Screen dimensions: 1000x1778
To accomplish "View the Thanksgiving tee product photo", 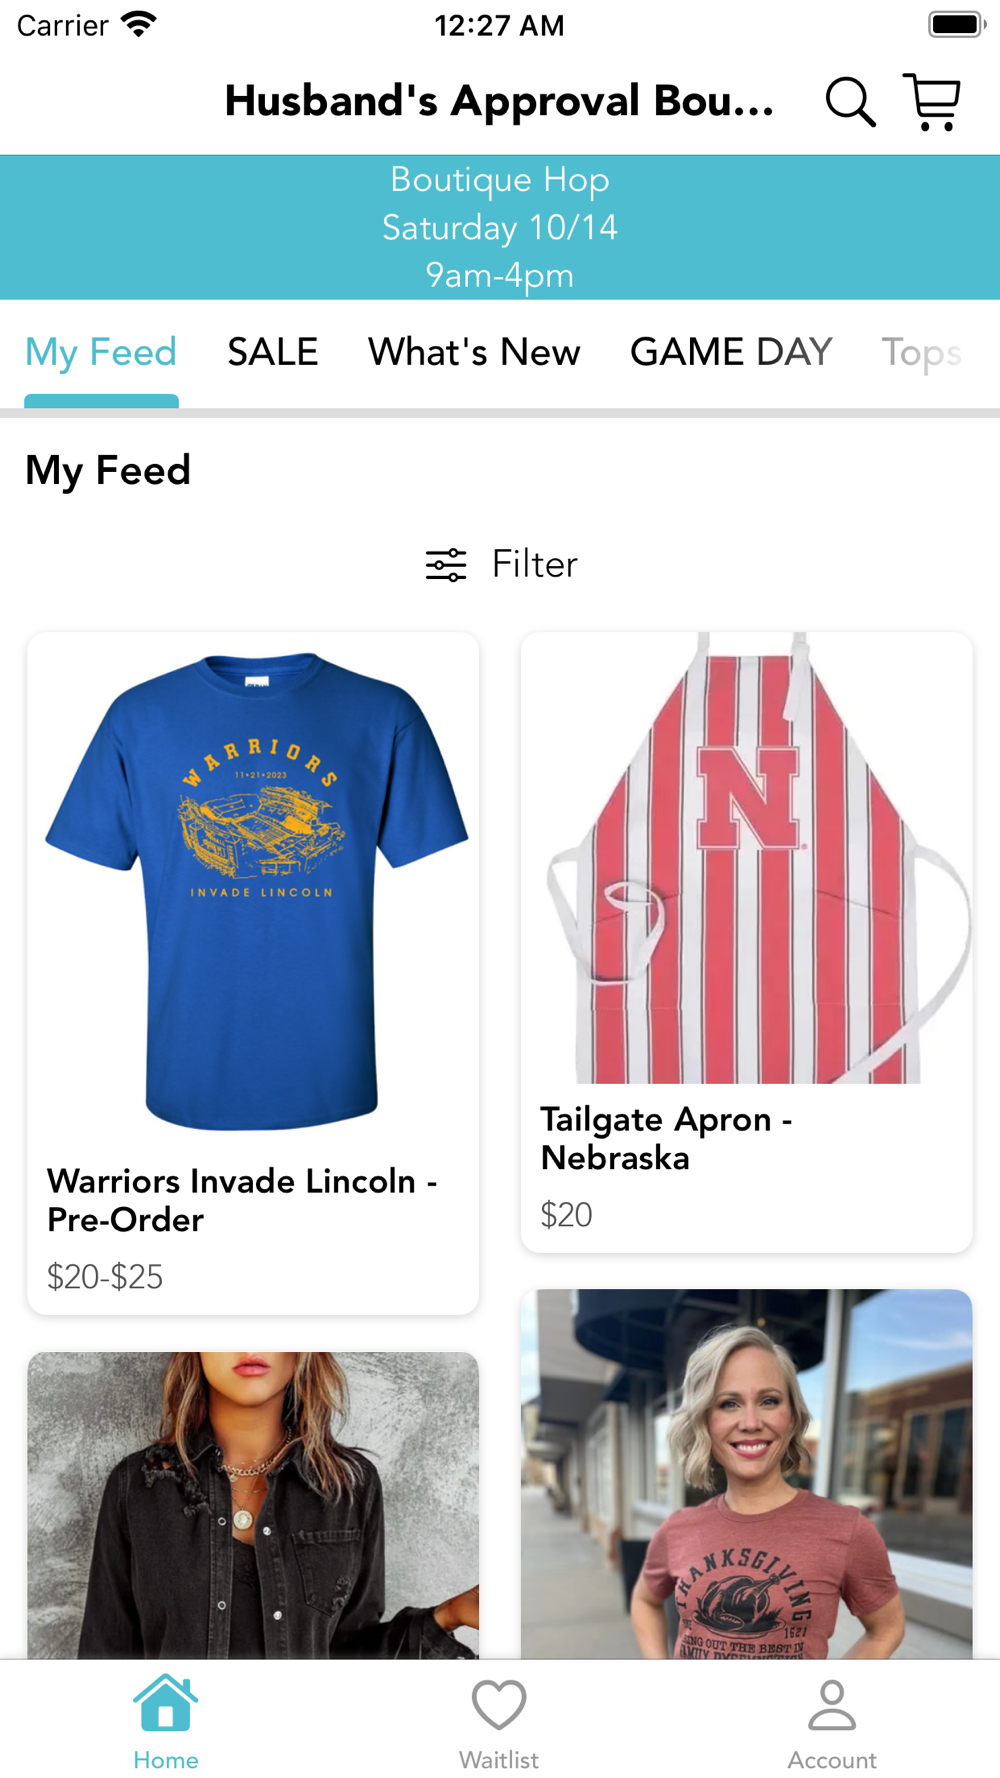I will tap(747, 1474).
